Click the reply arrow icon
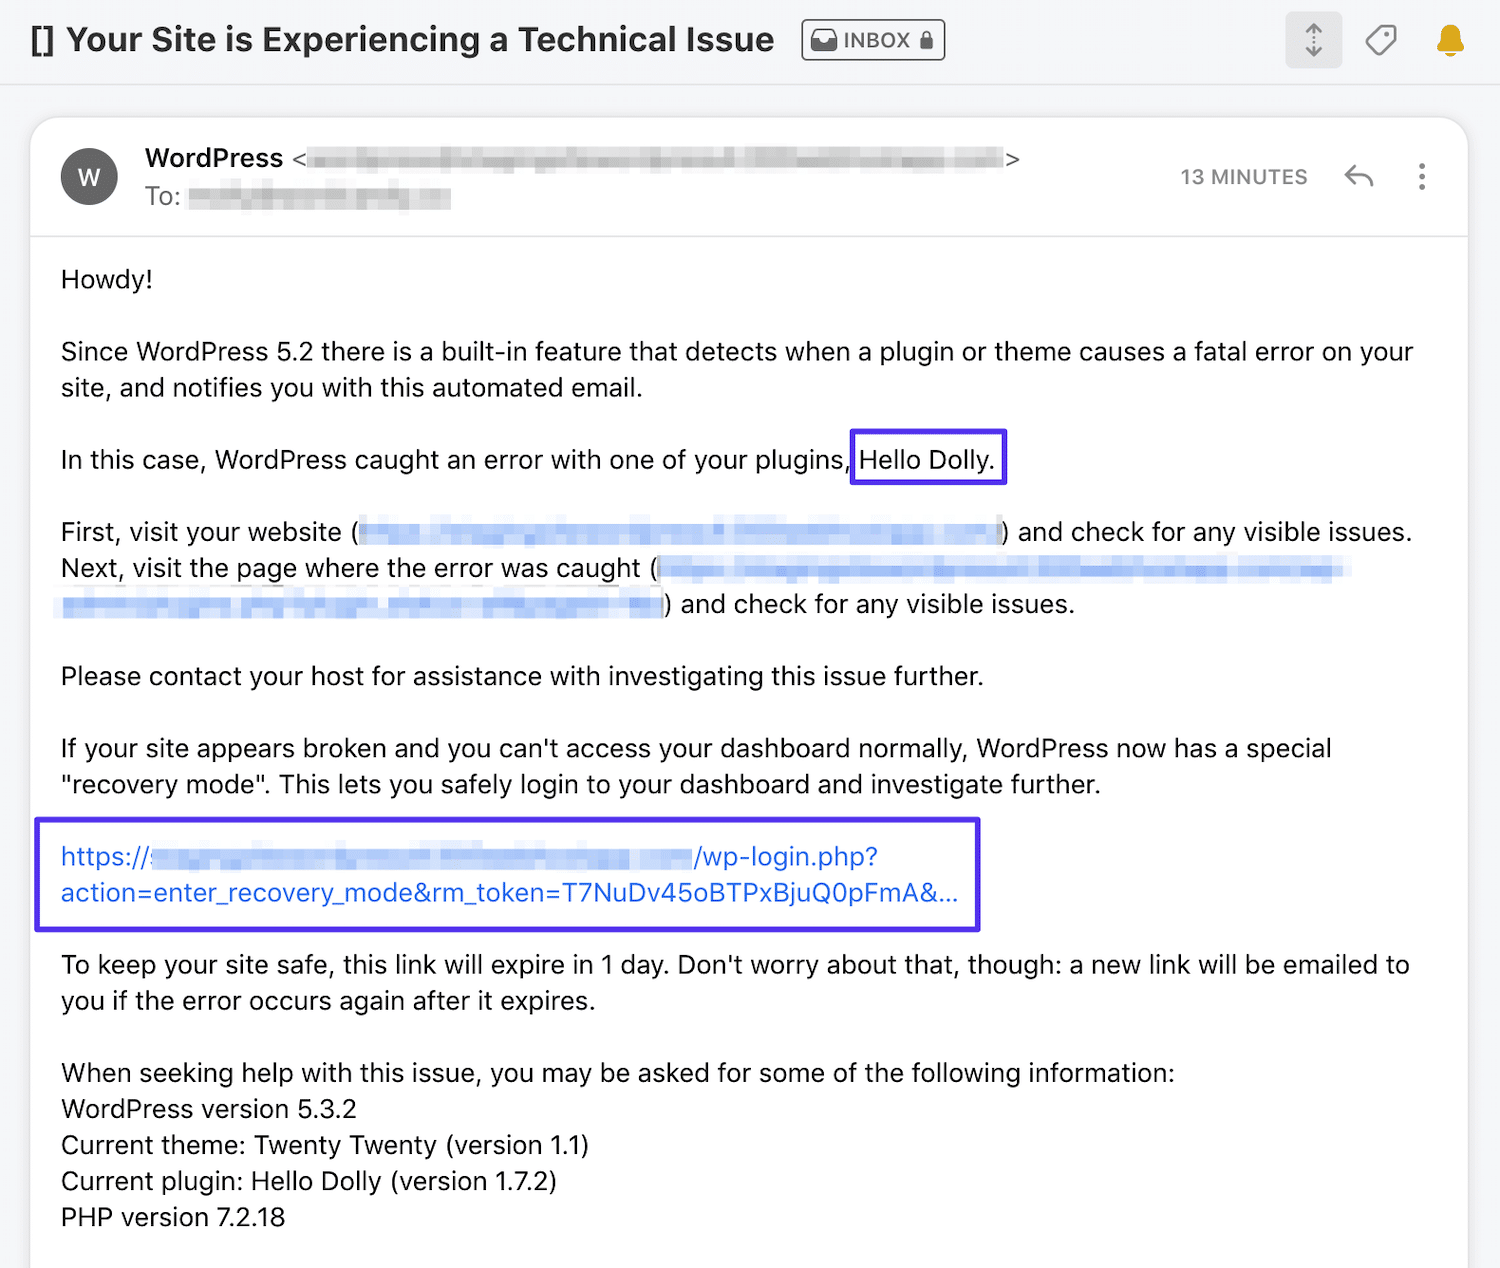Screen dimensions: 1500x1268 coord(1358,176)
